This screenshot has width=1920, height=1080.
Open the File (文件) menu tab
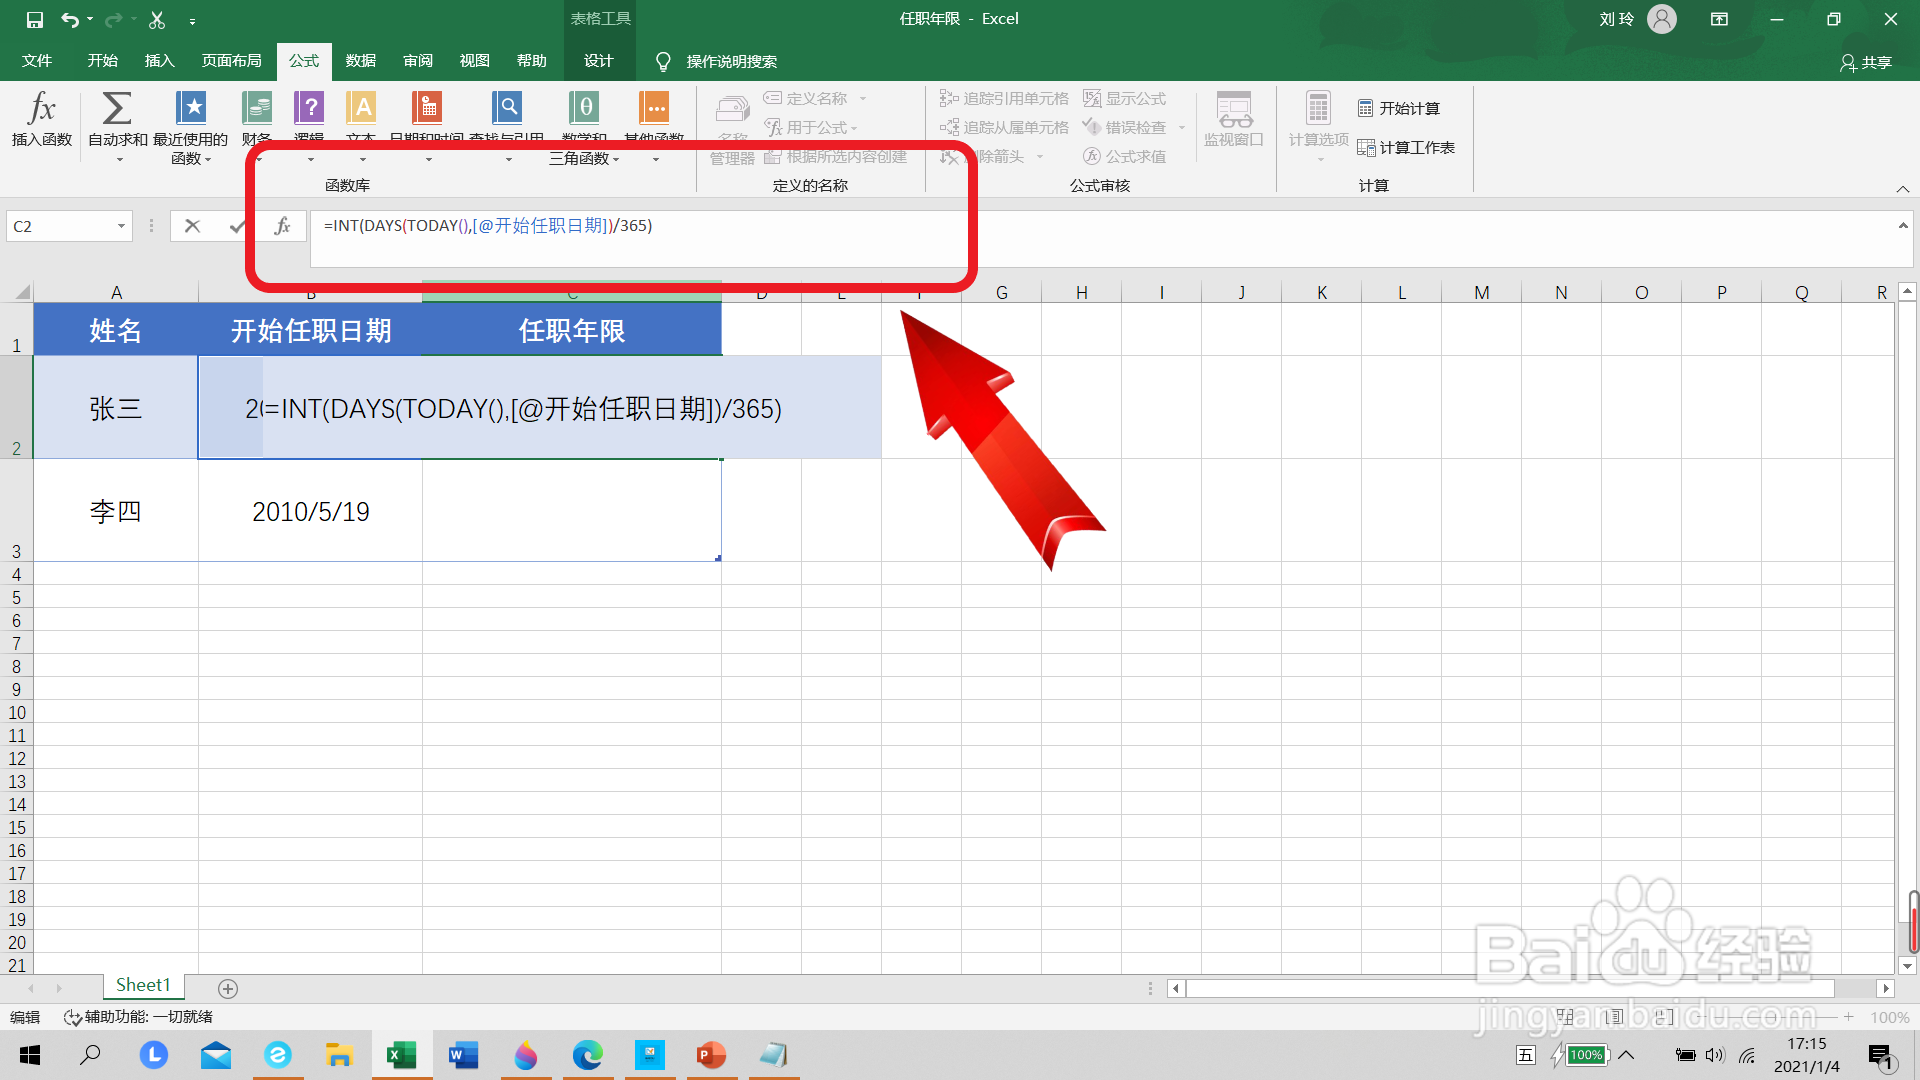click(37, 61)
